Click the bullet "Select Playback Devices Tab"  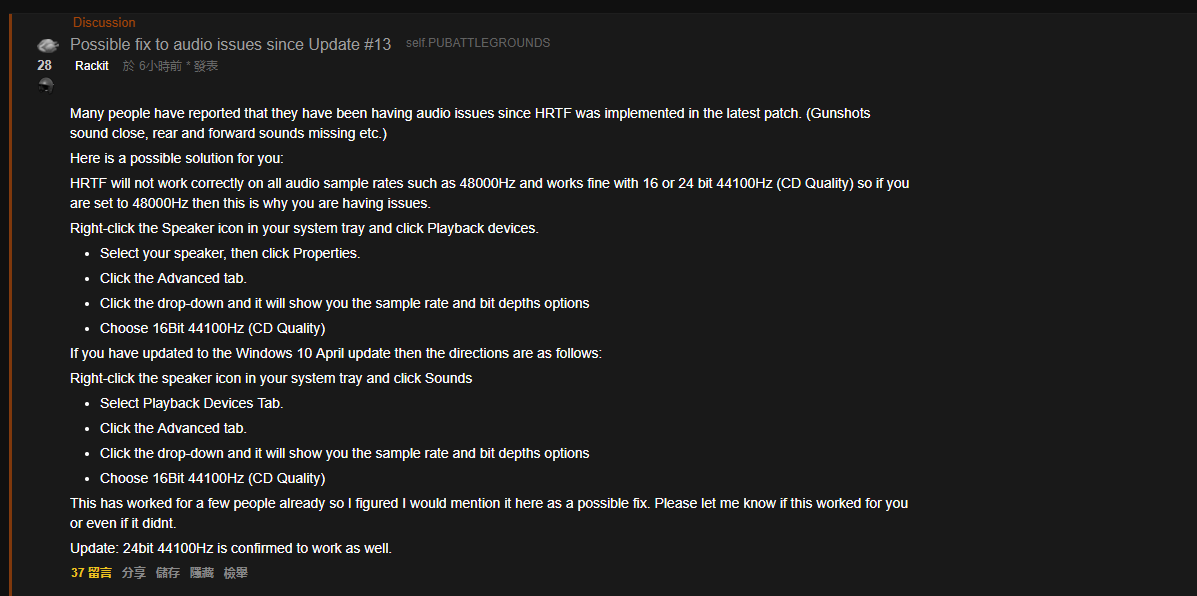tap(192, 403)
